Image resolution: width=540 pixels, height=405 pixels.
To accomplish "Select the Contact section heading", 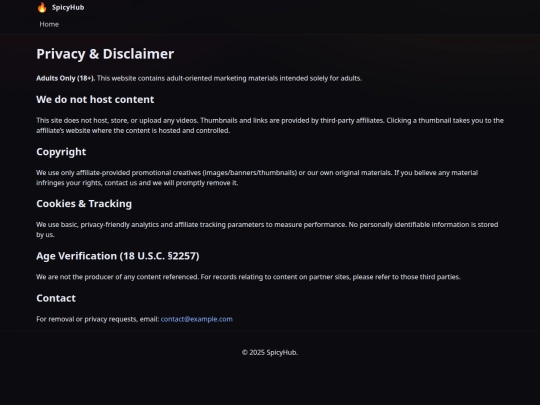I will (56, 298).
